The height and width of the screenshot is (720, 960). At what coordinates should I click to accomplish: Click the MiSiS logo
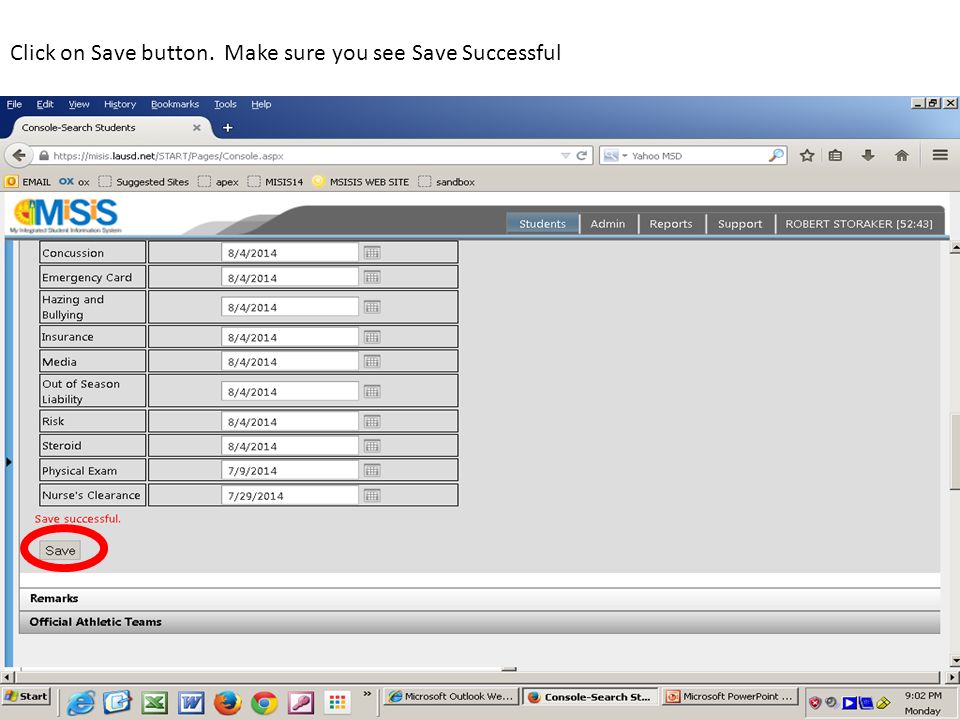(x=66, y=215)
